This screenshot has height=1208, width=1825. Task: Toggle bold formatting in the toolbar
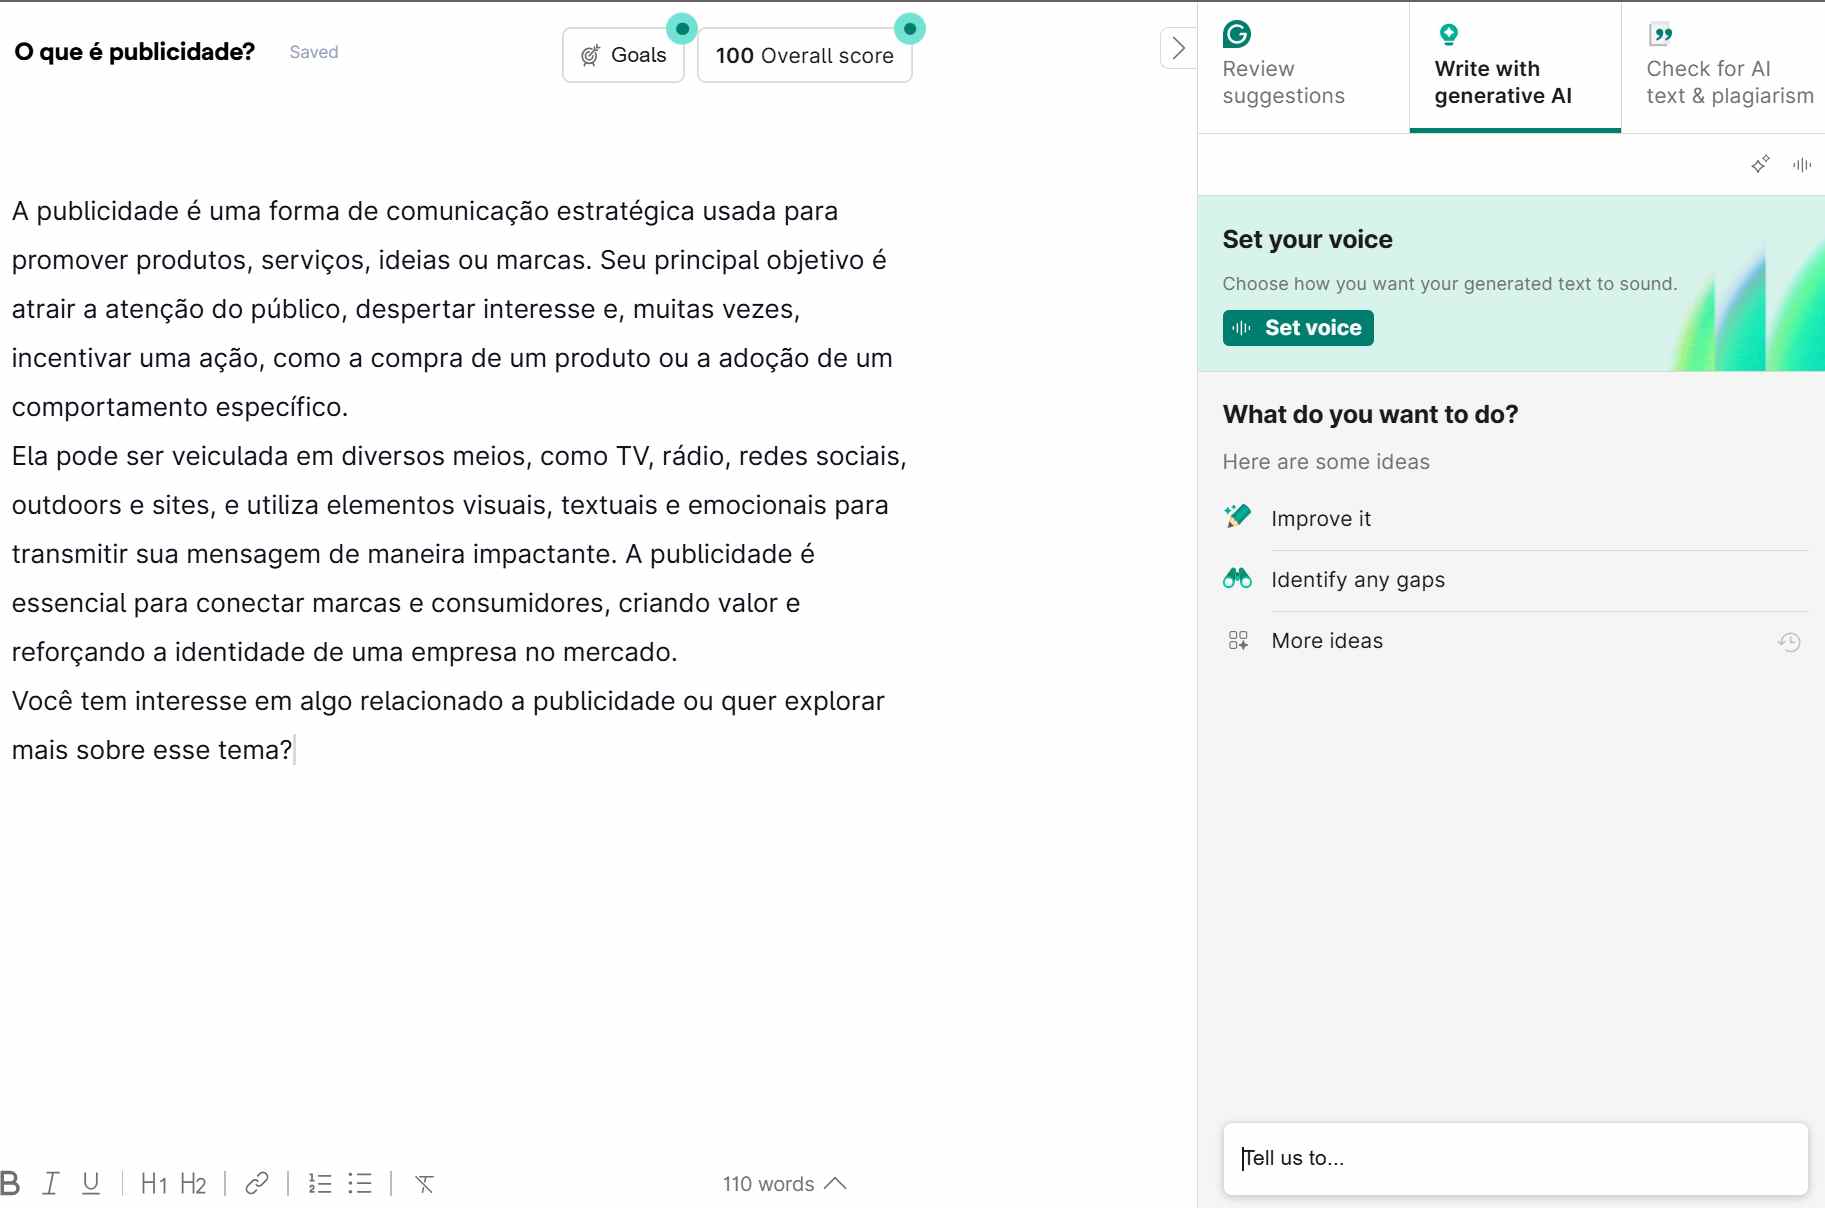pos(10,1184)
